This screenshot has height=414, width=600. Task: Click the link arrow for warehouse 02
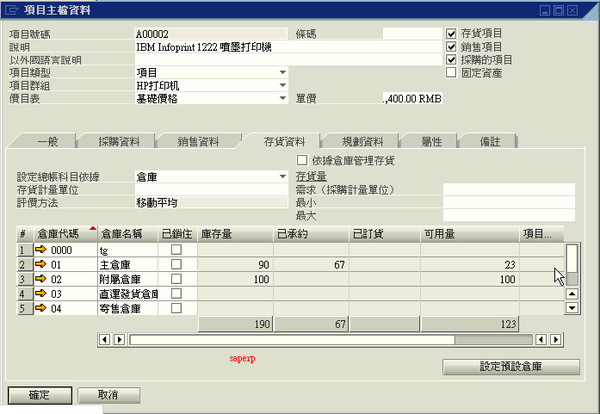tap(41, 279)
